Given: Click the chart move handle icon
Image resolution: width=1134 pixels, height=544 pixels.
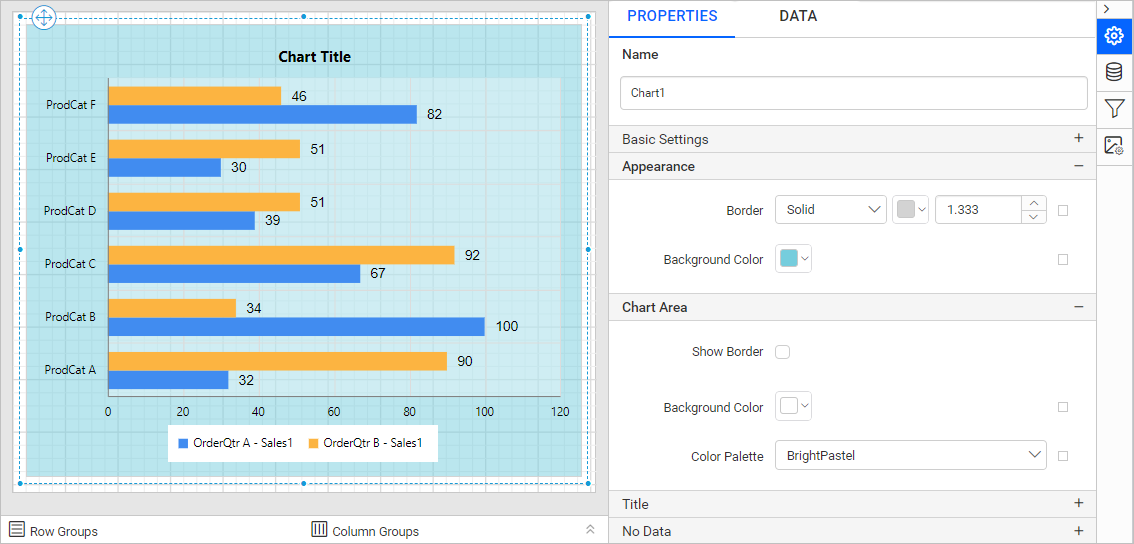Looking at the screenshot, I should click(x=45, y=18).
